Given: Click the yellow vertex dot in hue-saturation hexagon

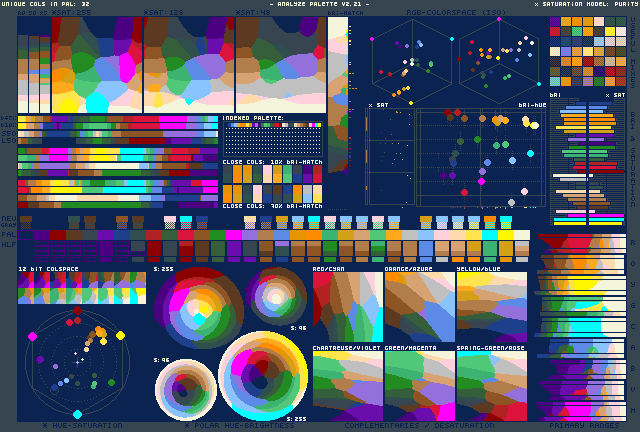Looking at the screenshot, I should (121, 336).
